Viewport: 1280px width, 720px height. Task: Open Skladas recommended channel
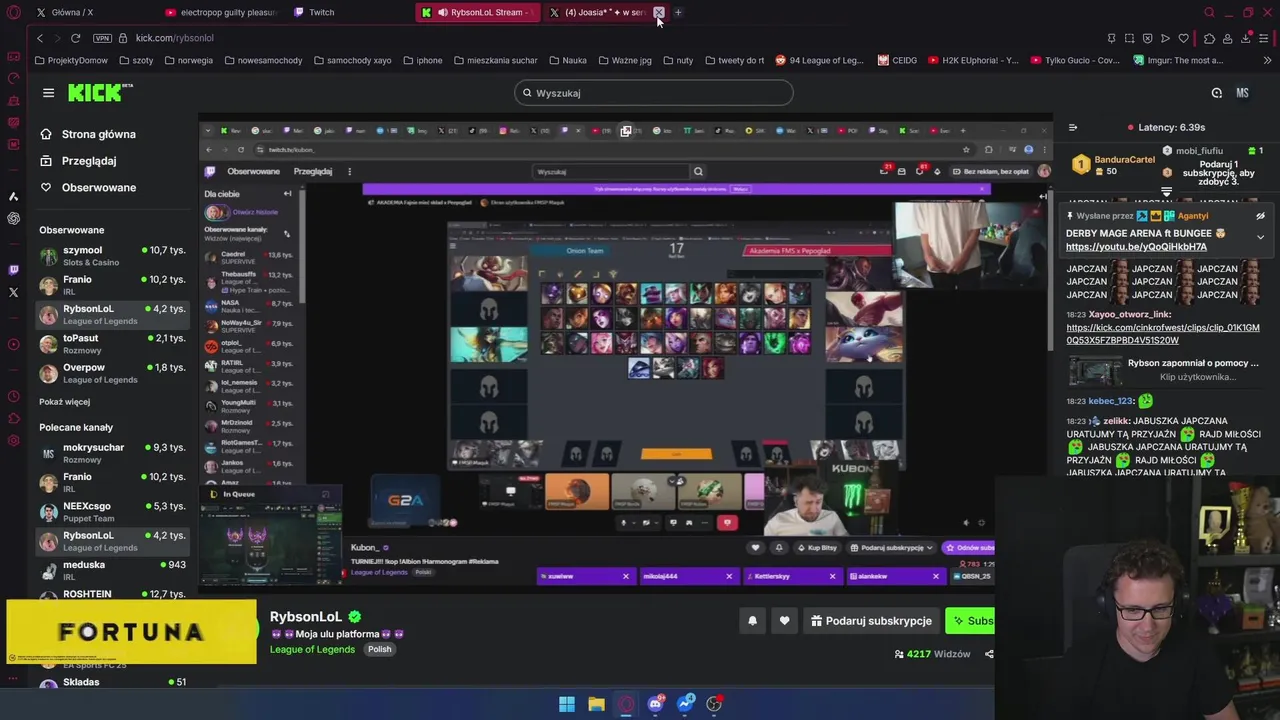click(x=113, y=682)
